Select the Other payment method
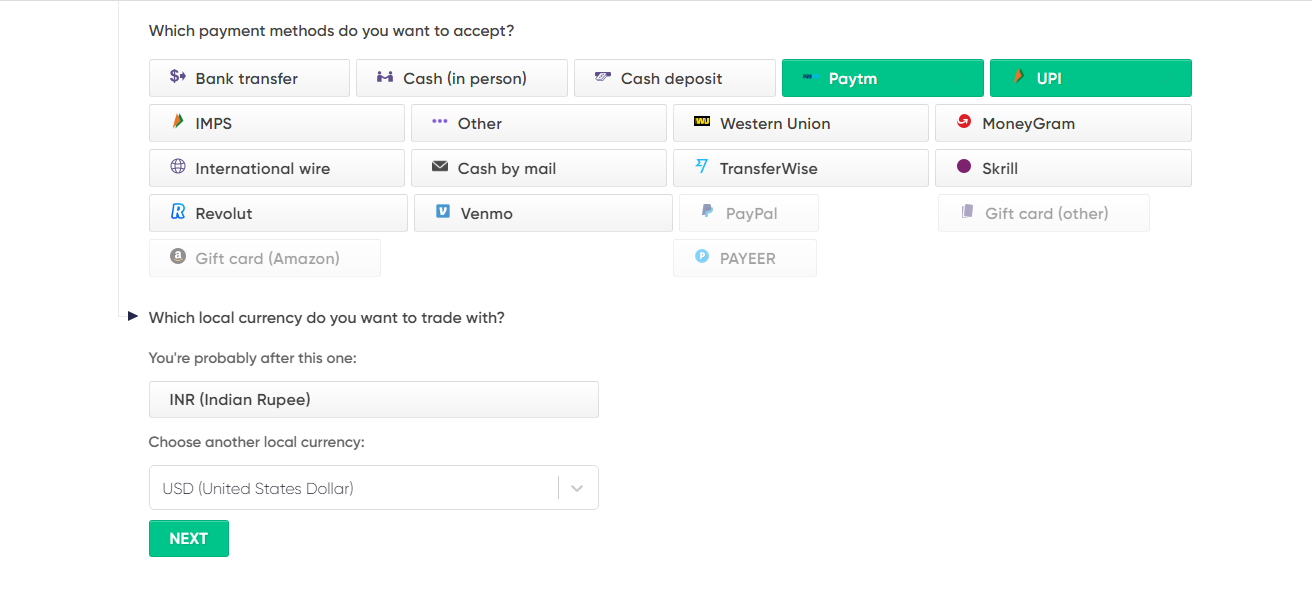This screenshot has width=1312, height=594. [x=539, y=123]
